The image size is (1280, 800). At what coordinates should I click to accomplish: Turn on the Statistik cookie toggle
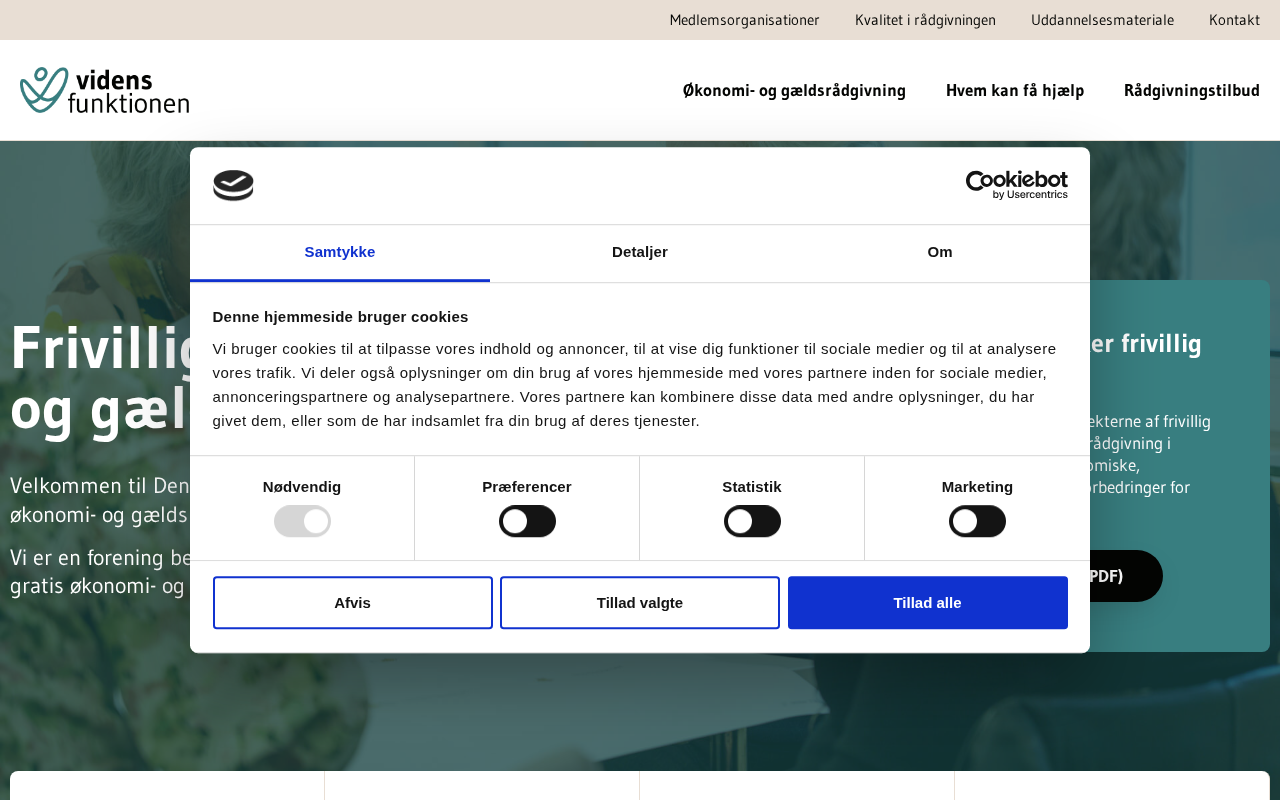pos(752,521)
